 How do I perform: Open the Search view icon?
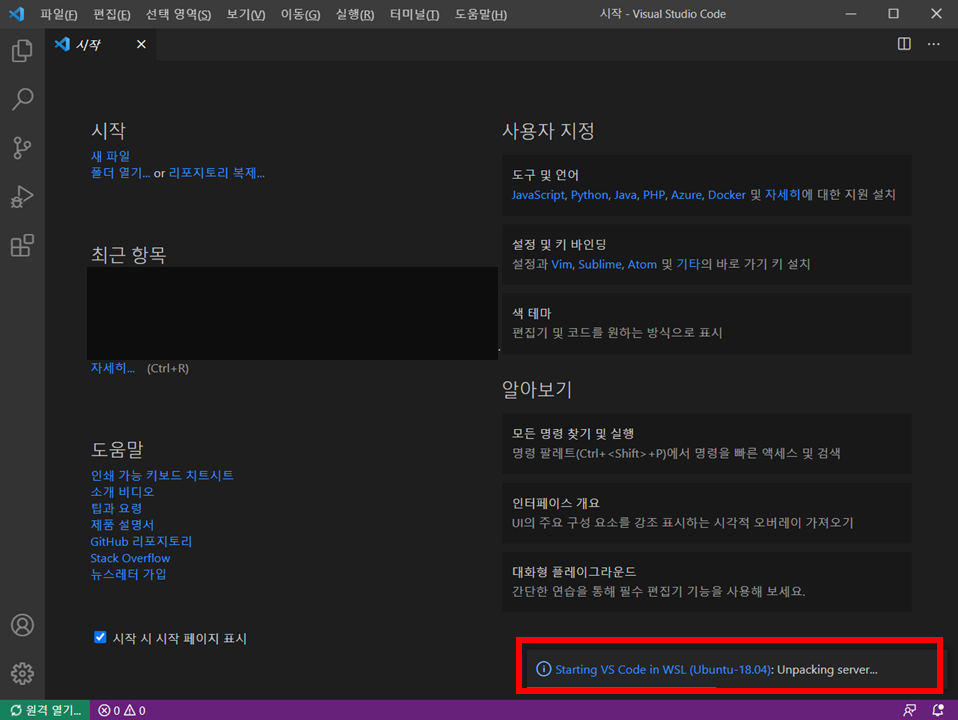22,99
